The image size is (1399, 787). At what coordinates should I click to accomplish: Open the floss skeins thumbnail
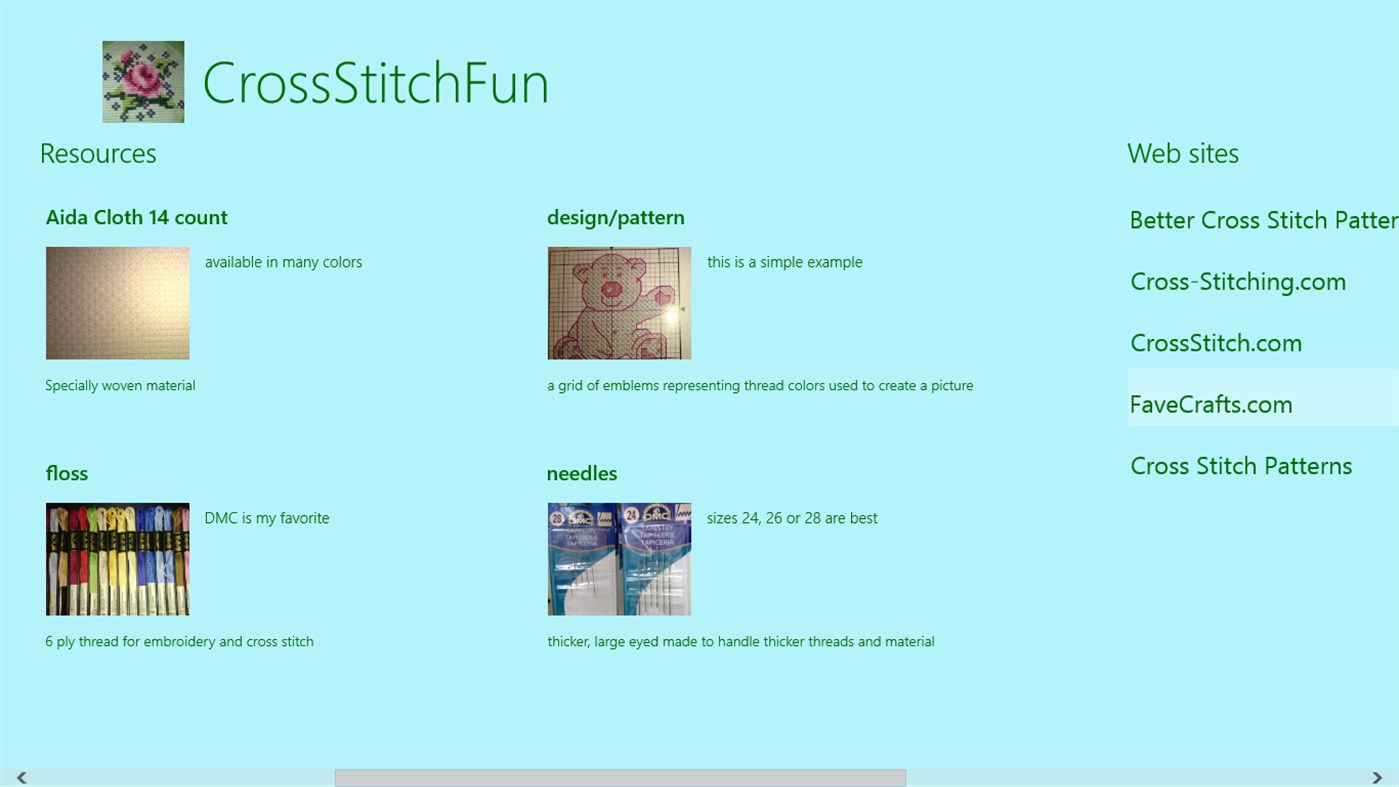coord(118,559)
